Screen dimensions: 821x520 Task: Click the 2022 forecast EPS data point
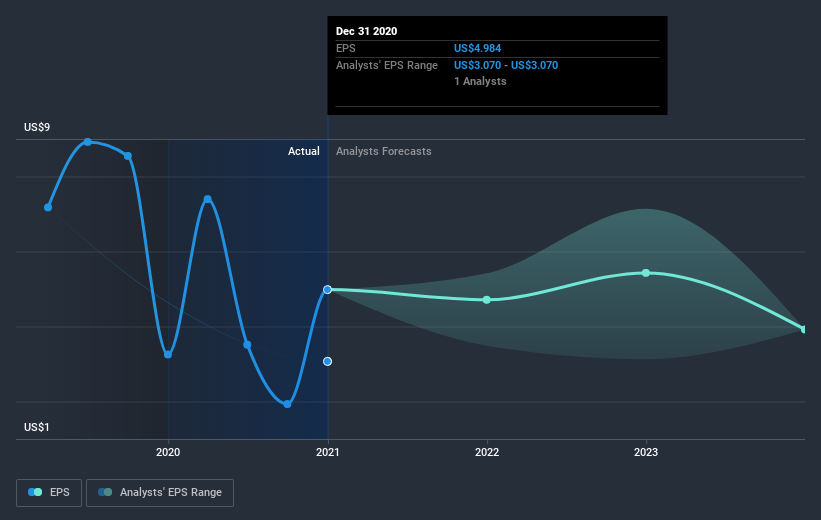[x=487, y=300]
